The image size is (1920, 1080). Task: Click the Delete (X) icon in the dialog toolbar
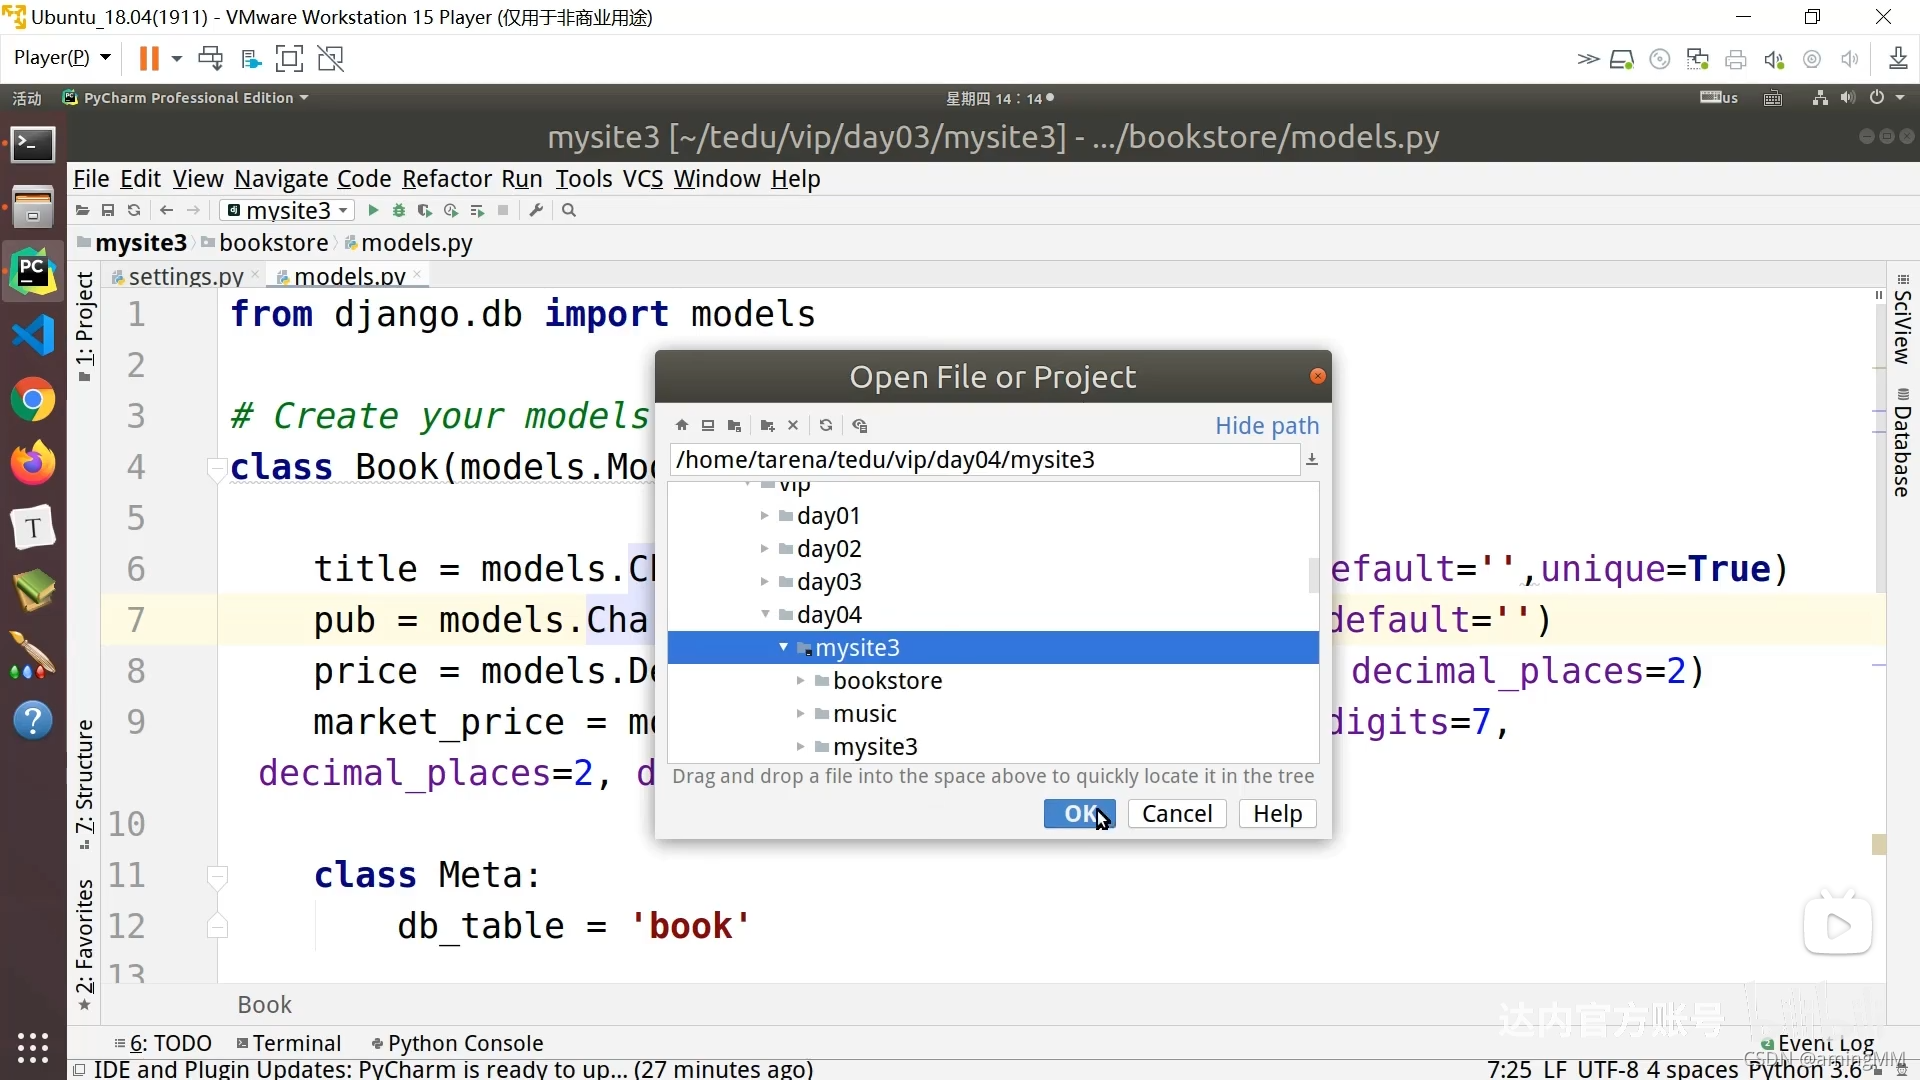click(x=793, y=426)
